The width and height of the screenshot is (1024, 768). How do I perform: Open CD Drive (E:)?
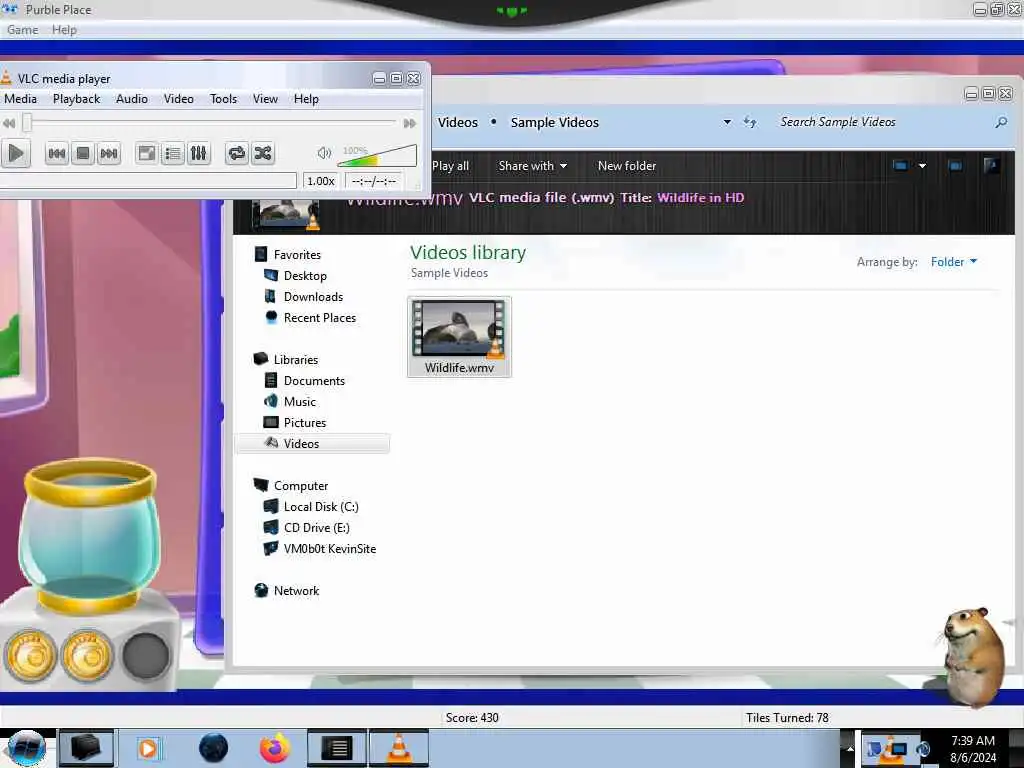pos(317,528)
